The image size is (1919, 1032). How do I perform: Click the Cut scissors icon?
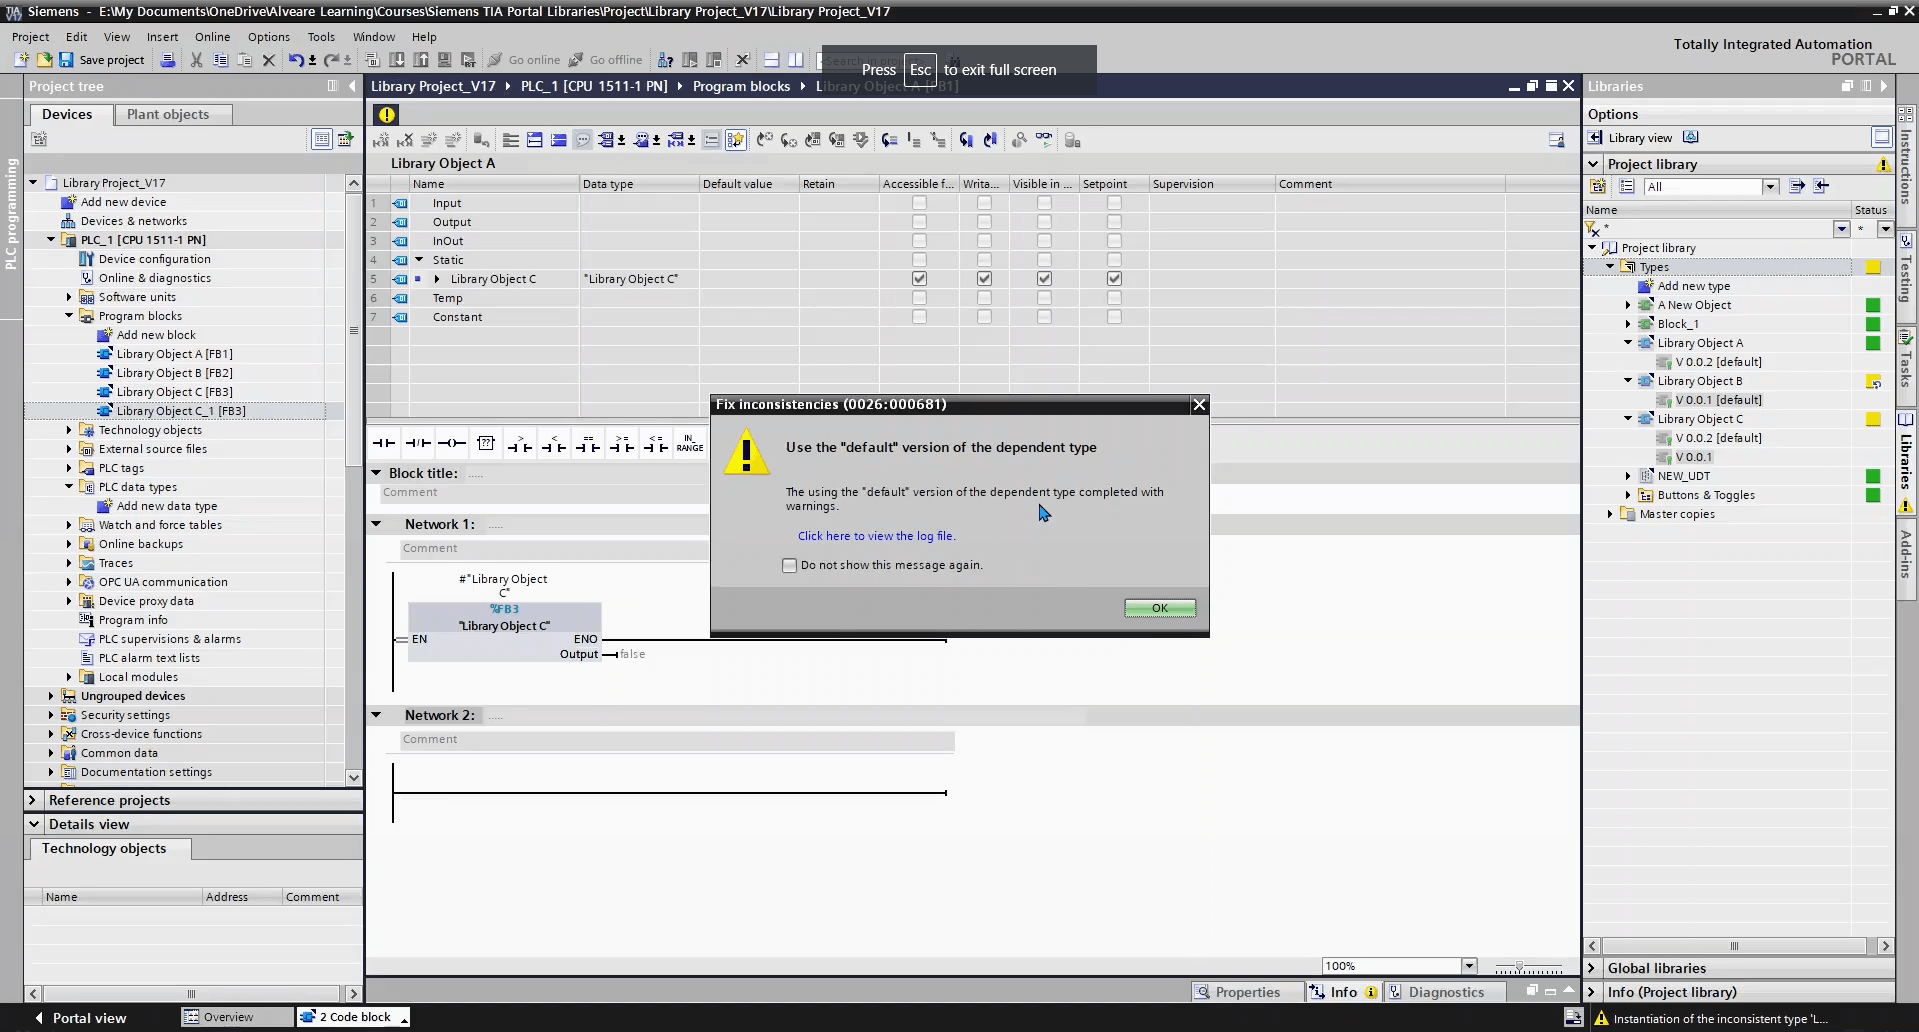196,60
